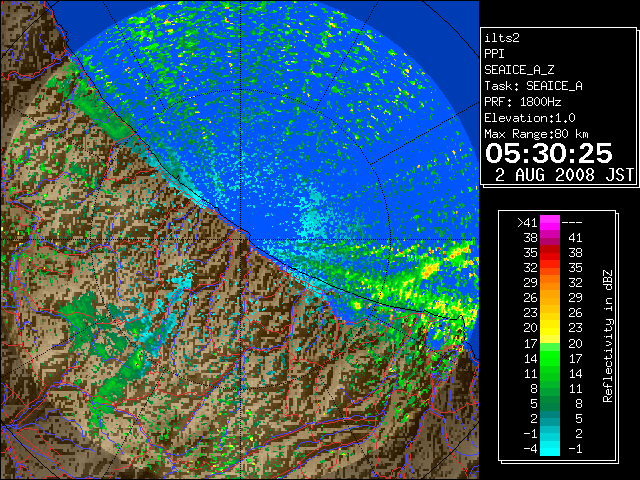Select the 'SEAICE_A_Z' product name

(519, 70)
